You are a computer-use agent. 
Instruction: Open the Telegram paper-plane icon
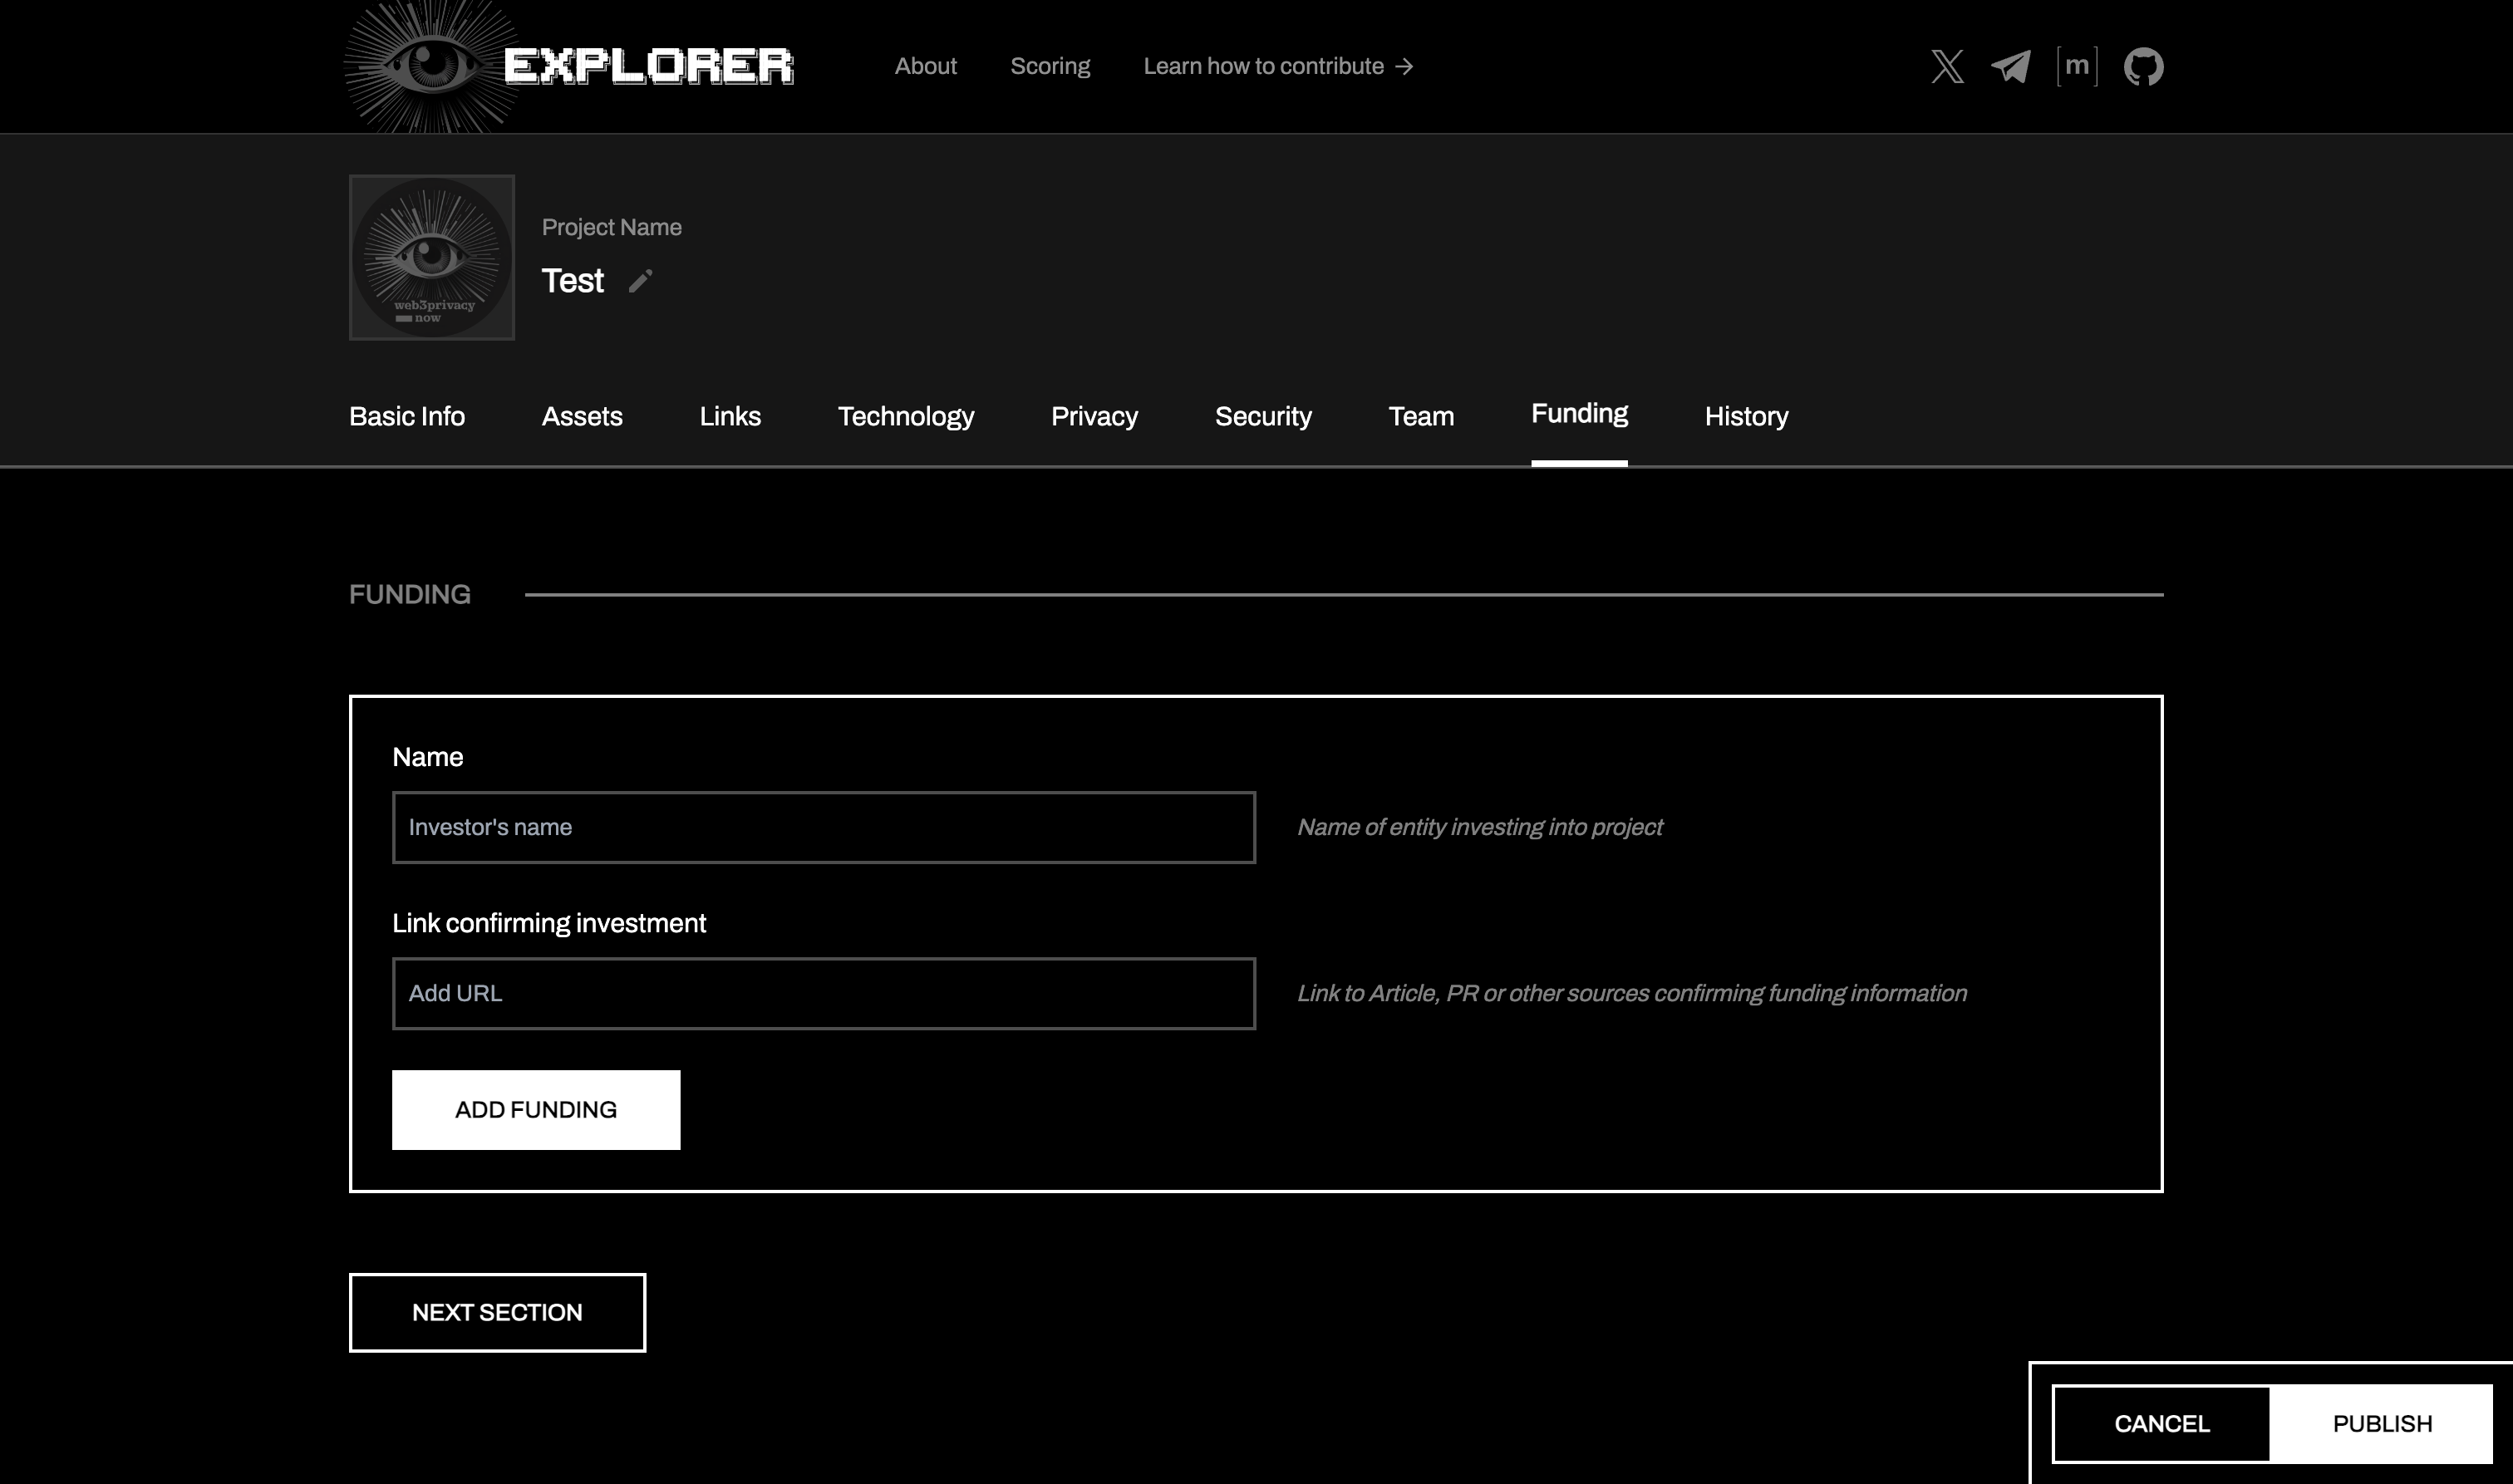(x=2010, y=66)
